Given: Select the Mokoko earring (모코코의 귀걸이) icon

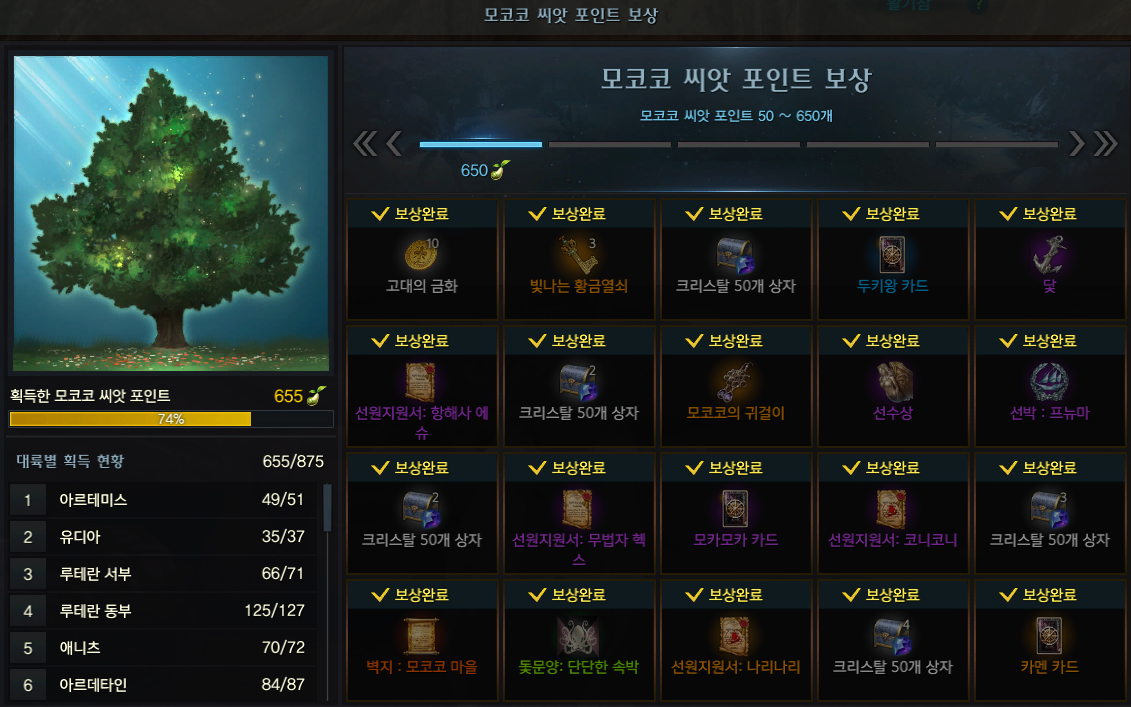Looking at the screenshot, I should 735,382.
